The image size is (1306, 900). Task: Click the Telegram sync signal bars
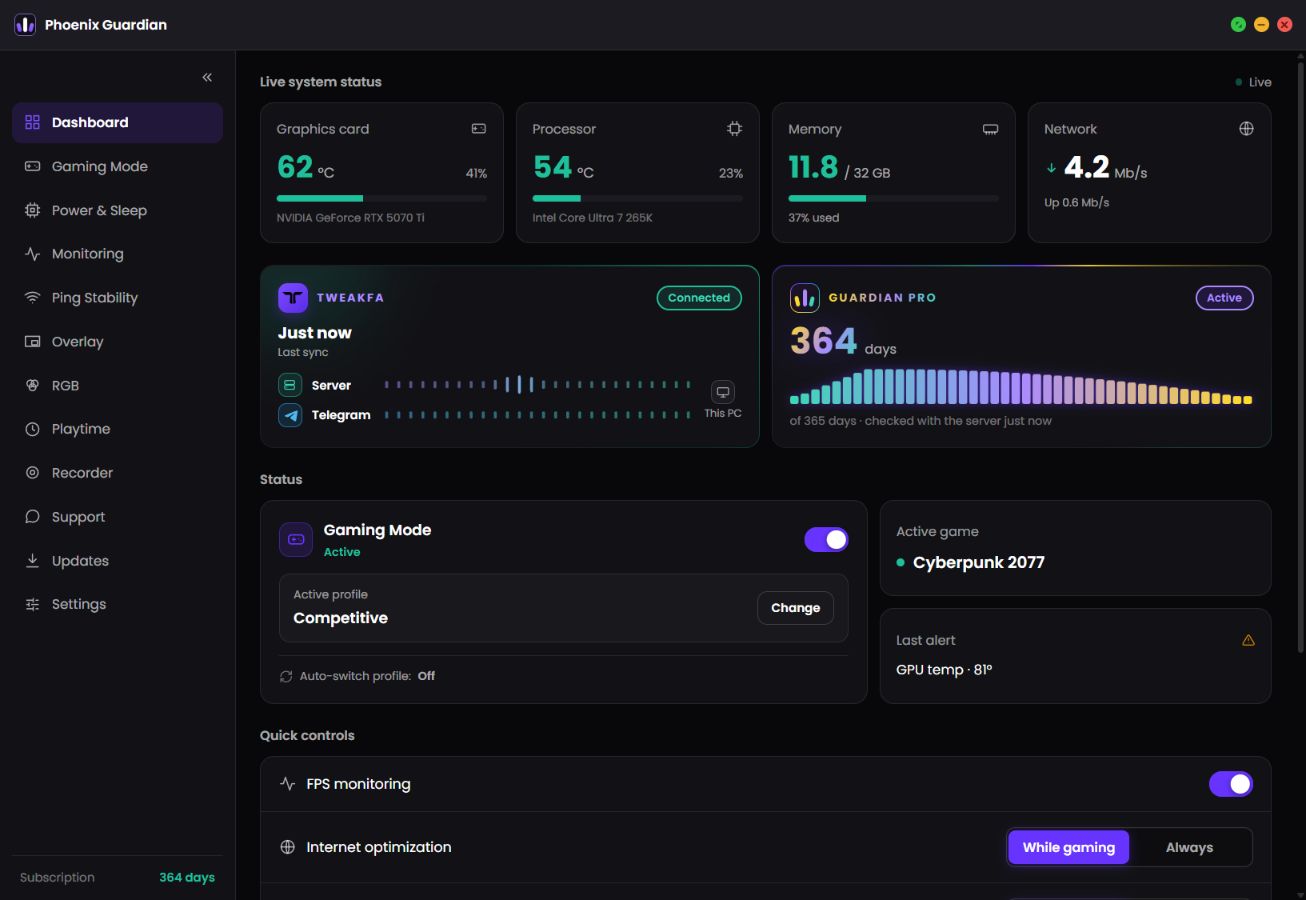(x=537, y=415)
